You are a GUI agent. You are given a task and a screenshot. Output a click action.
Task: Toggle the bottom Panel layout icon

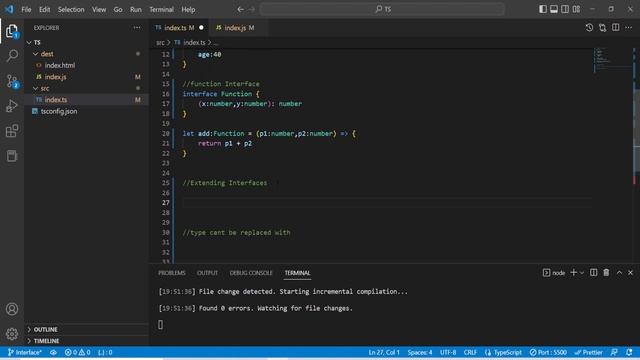tap(553, 9)
